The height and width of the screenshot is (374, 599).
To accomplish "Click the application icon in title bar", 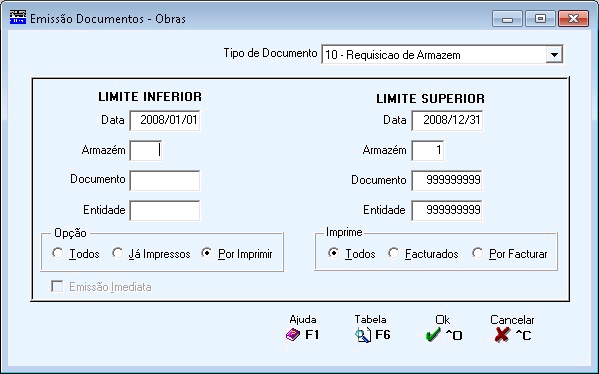I will [18, 18].
